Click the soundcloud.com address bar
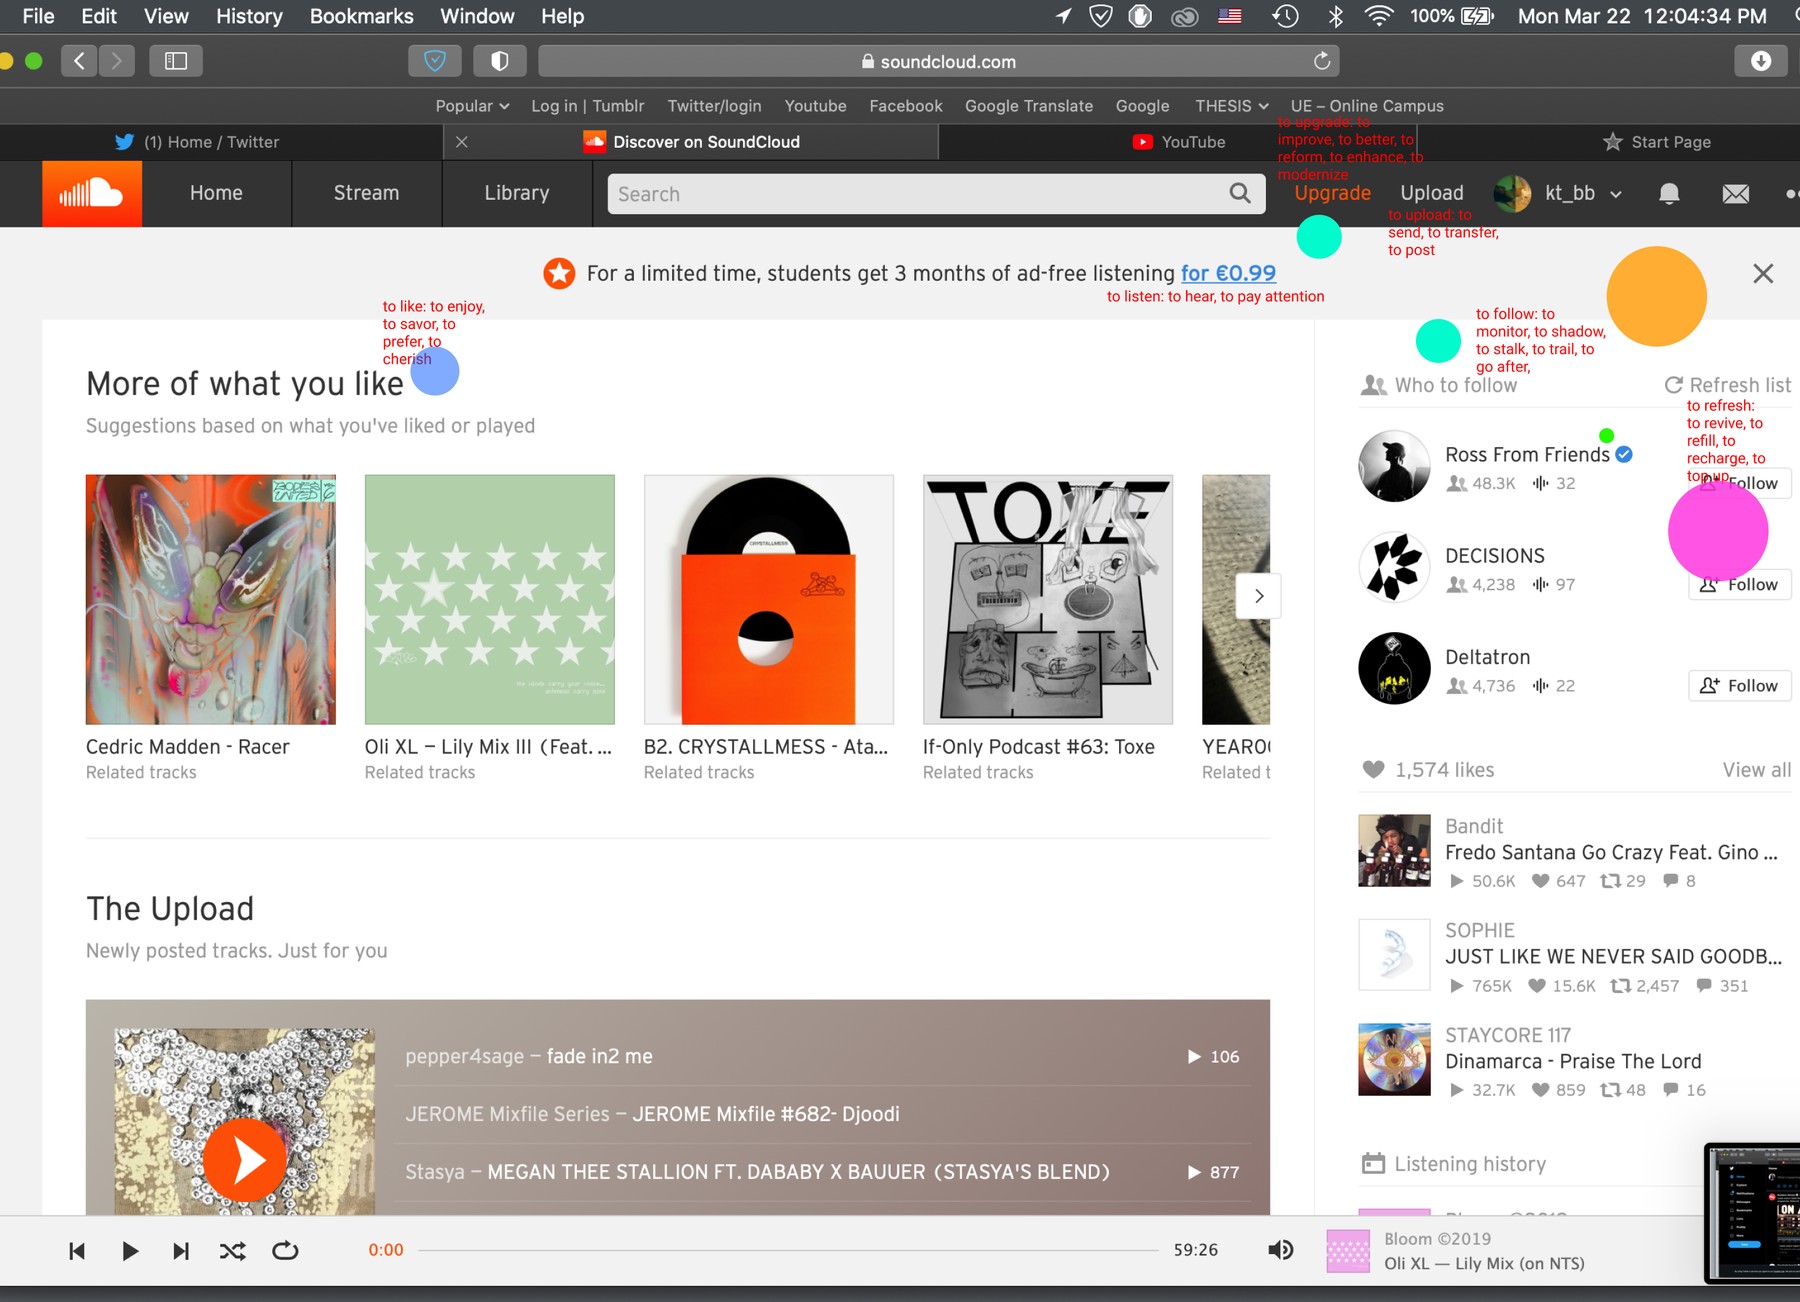This screenshot has height=1302, width=1800. (x=938, y=61)
